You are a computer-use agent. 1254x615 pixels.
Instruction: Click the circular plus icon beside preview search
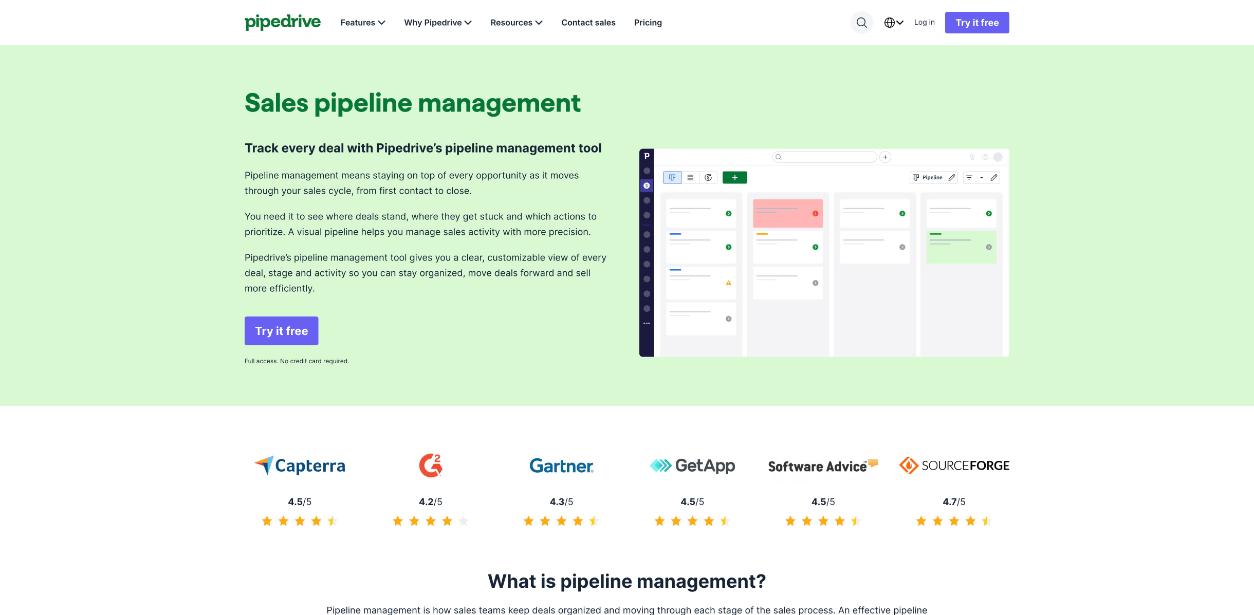(885, 157)
